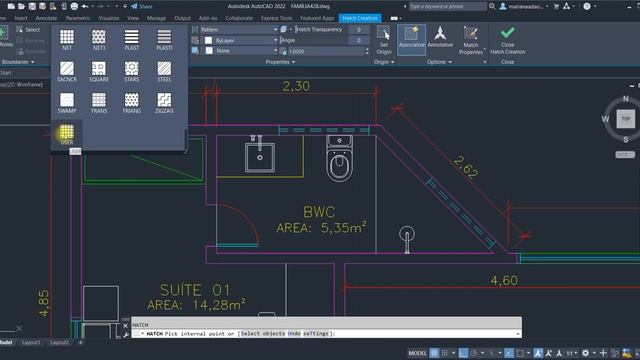This screenshot has width=640, height=360.
Task: Select the STARS hatch pattern
Action: point(131,71)
